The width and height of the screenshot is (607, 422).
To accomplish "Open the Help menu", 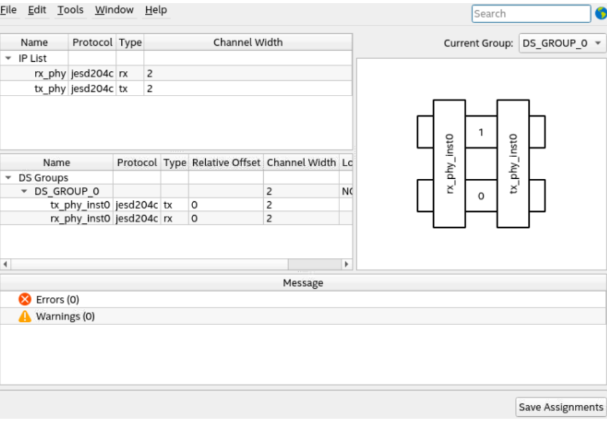I will pos(156,10).
